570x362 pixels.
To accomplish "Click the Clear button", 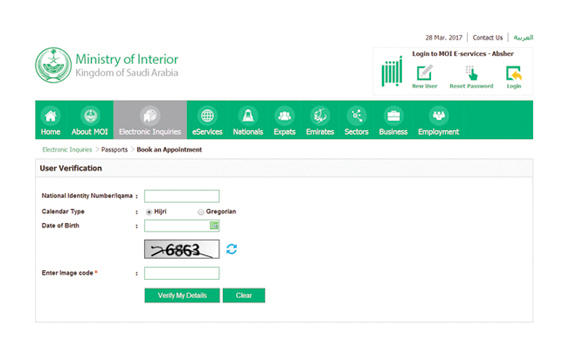I will pos(244,295).
